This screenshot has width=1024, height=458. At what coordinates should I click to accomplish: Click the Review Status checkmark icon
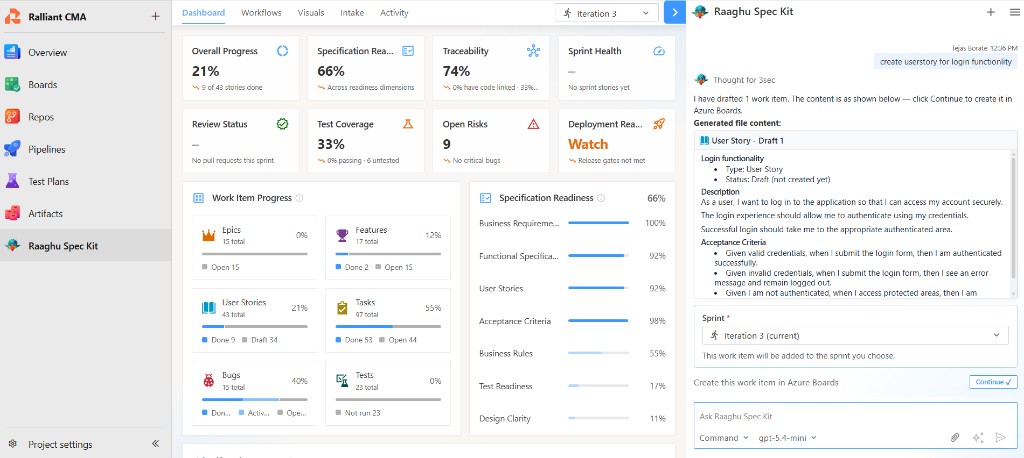[x=282, y=123]
